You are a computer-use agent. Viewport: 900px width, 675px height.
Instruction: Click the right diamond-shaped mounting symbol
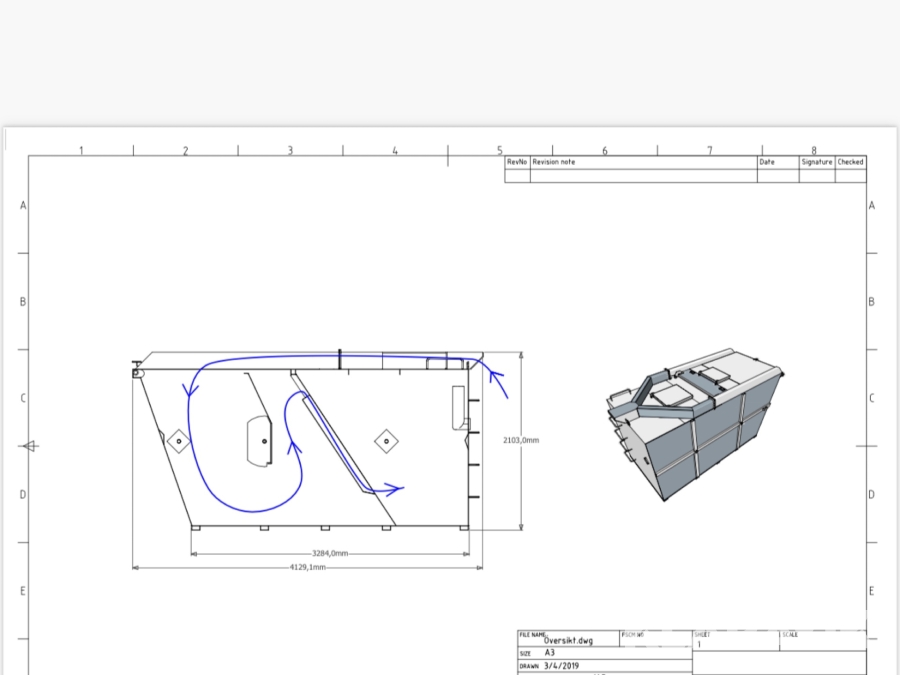click(x=386, y=440)
